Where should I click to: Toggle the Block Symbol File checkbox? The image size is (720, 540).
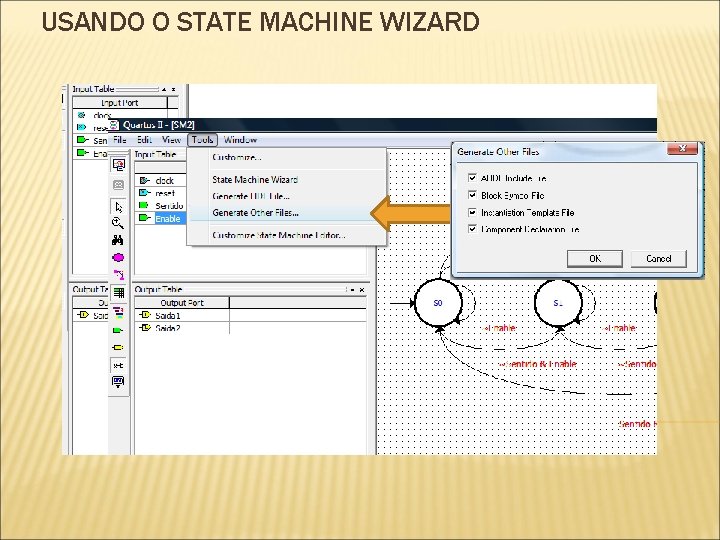click(x=472, y=195)
